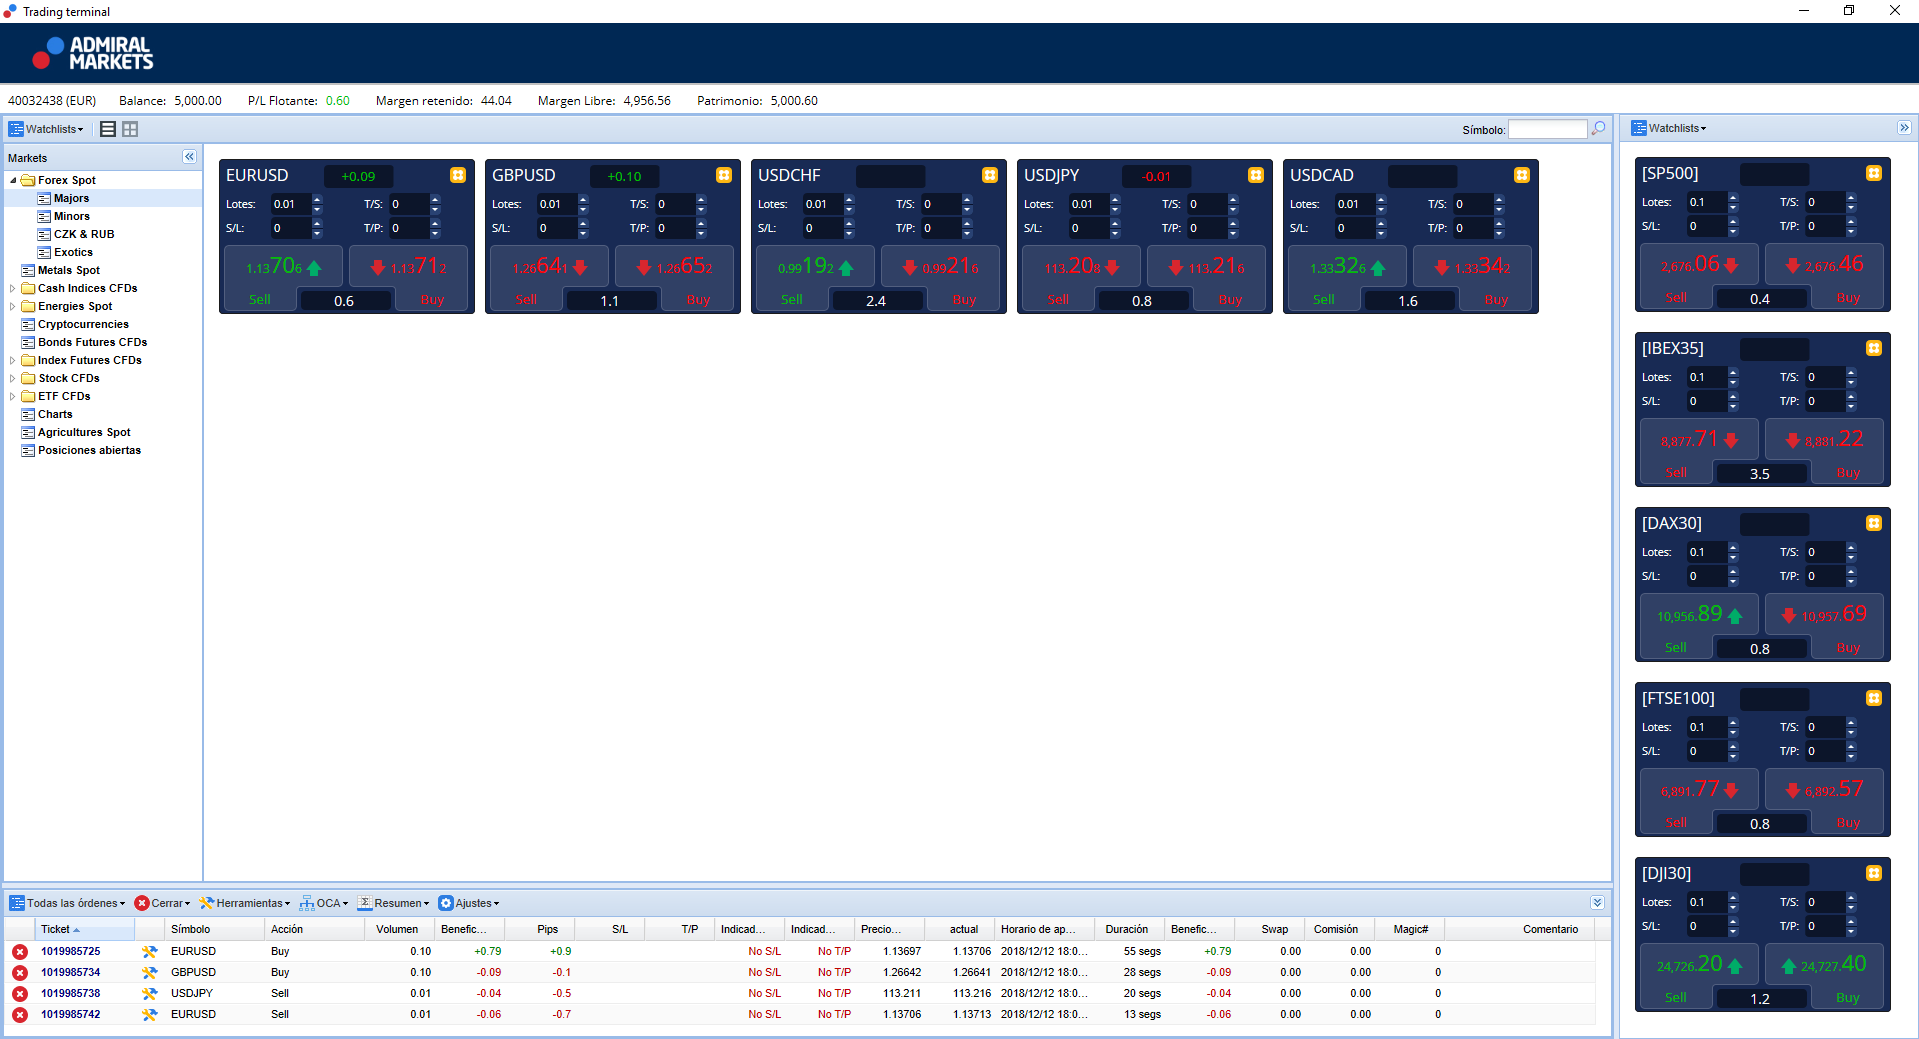Collapse the orders panel with chevron icon
Screen dimensions: 1919x1039
1597,902
